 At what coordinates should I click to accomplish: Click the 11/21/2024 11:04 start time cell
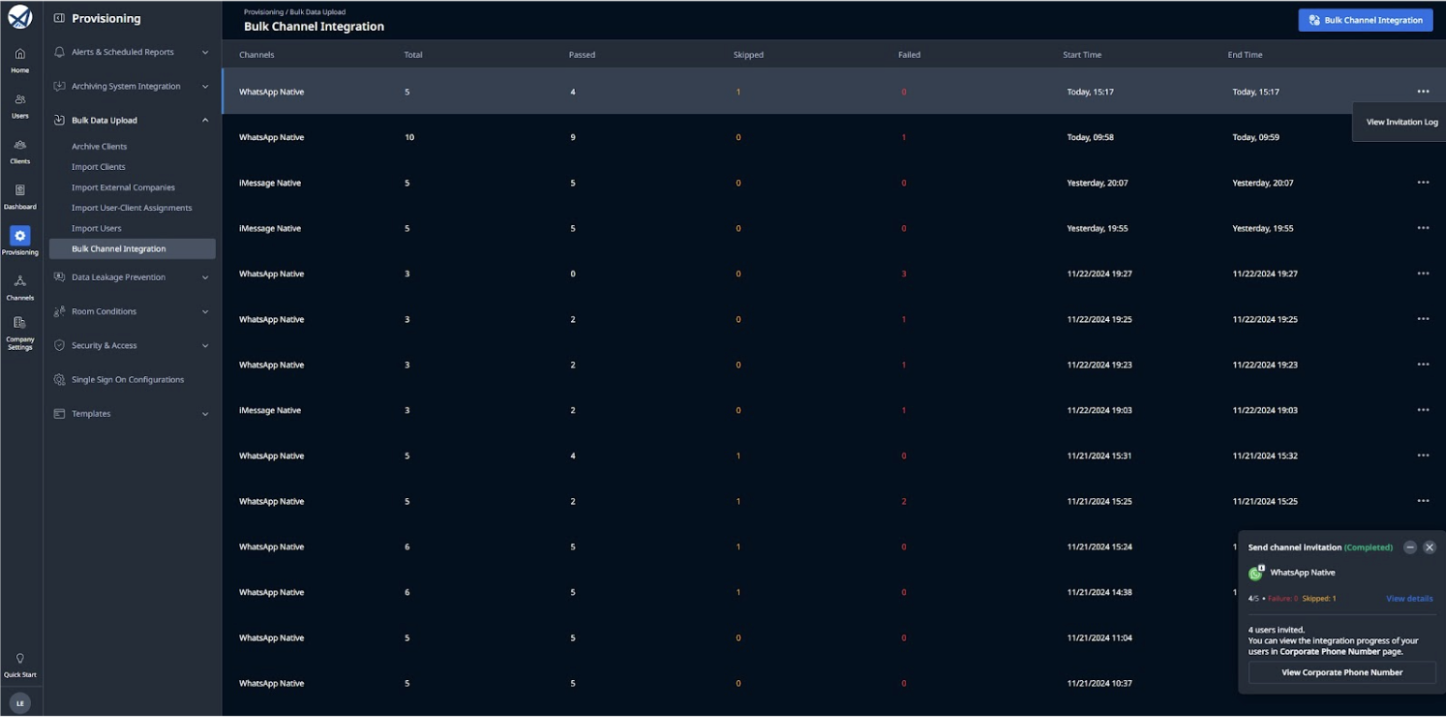1099,638
